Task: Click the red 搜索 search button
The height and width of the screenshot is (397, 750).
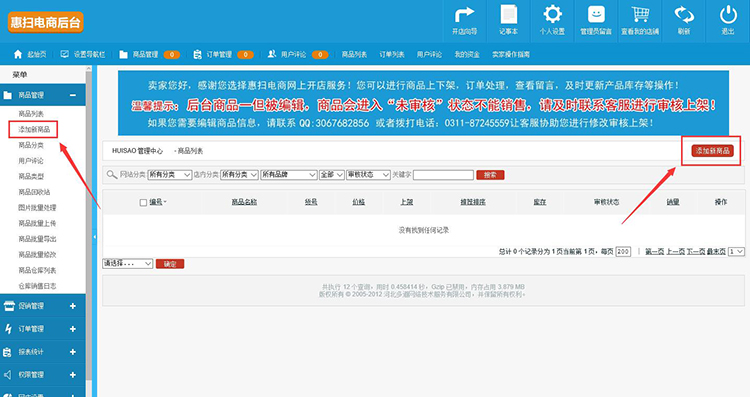Action: [490, 175]
